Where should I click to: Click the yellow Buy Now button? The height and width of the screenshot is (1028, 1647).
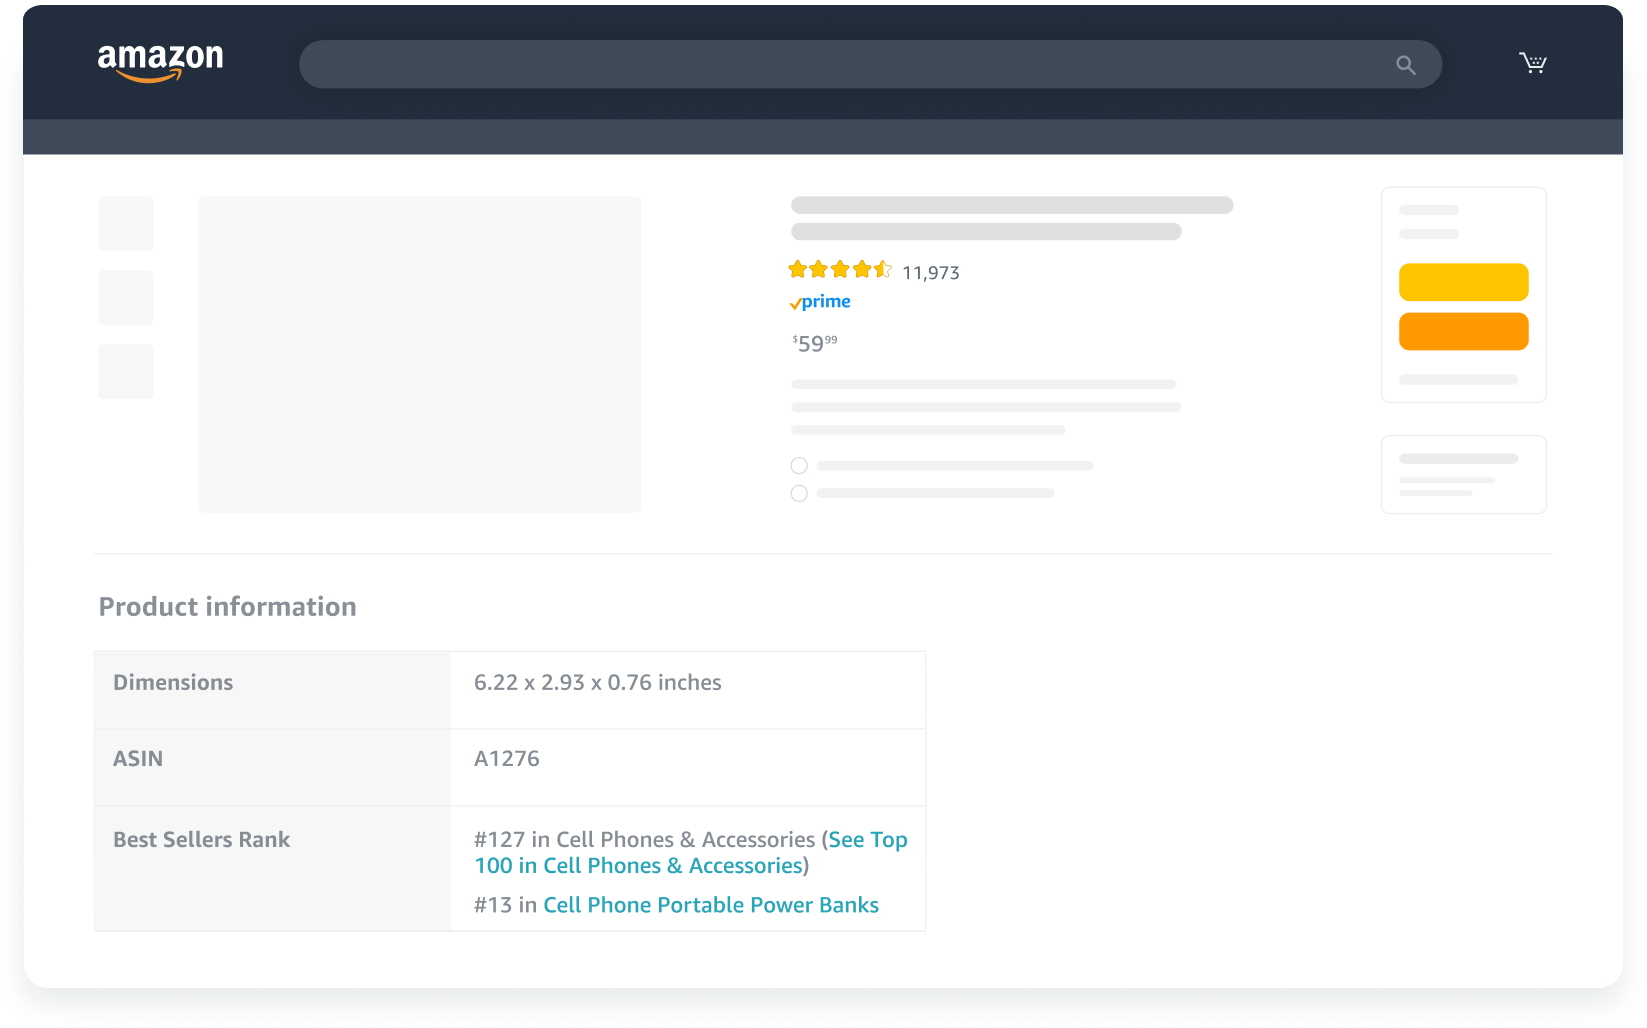tap(1464, 282)
